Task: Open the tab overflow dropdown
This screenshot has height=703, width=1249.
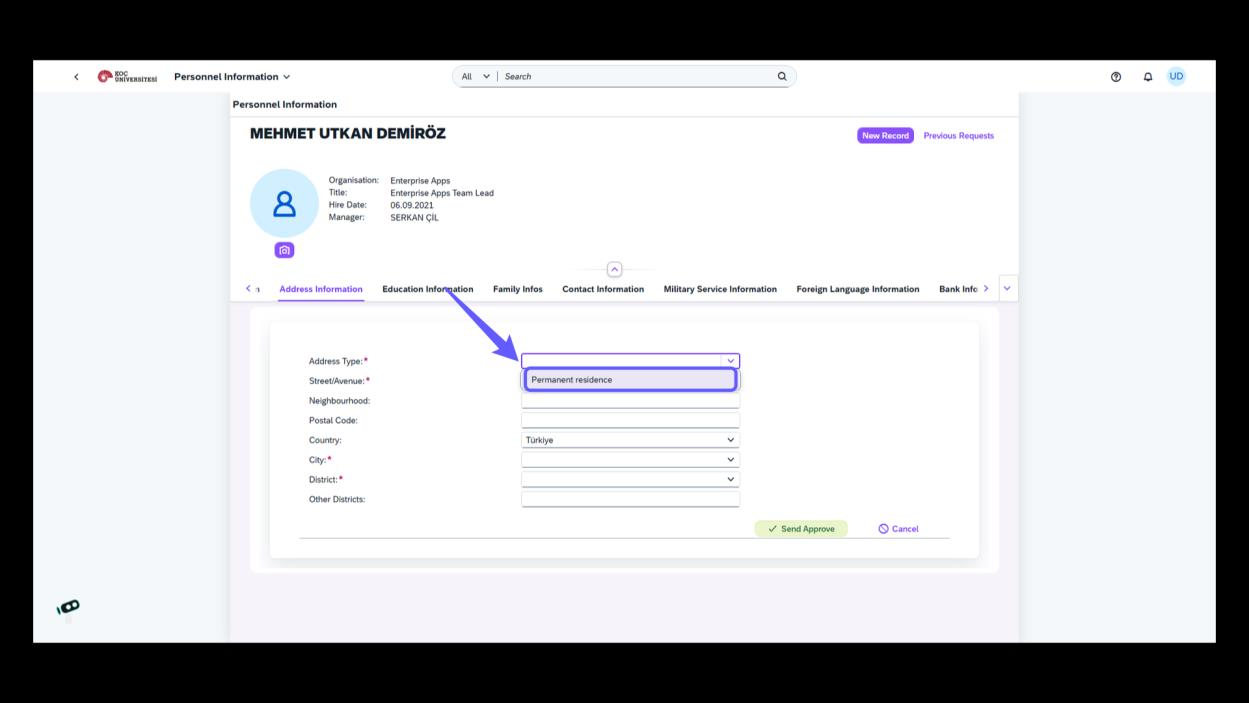Action: (x=1007, y=288)
